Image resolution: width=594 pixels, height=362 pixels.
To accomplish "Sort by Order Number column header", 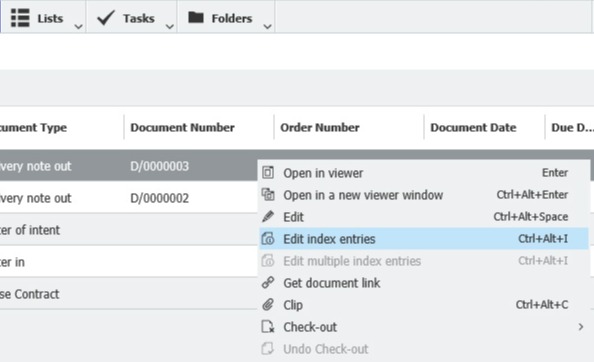I will click(x=320, y=128).
